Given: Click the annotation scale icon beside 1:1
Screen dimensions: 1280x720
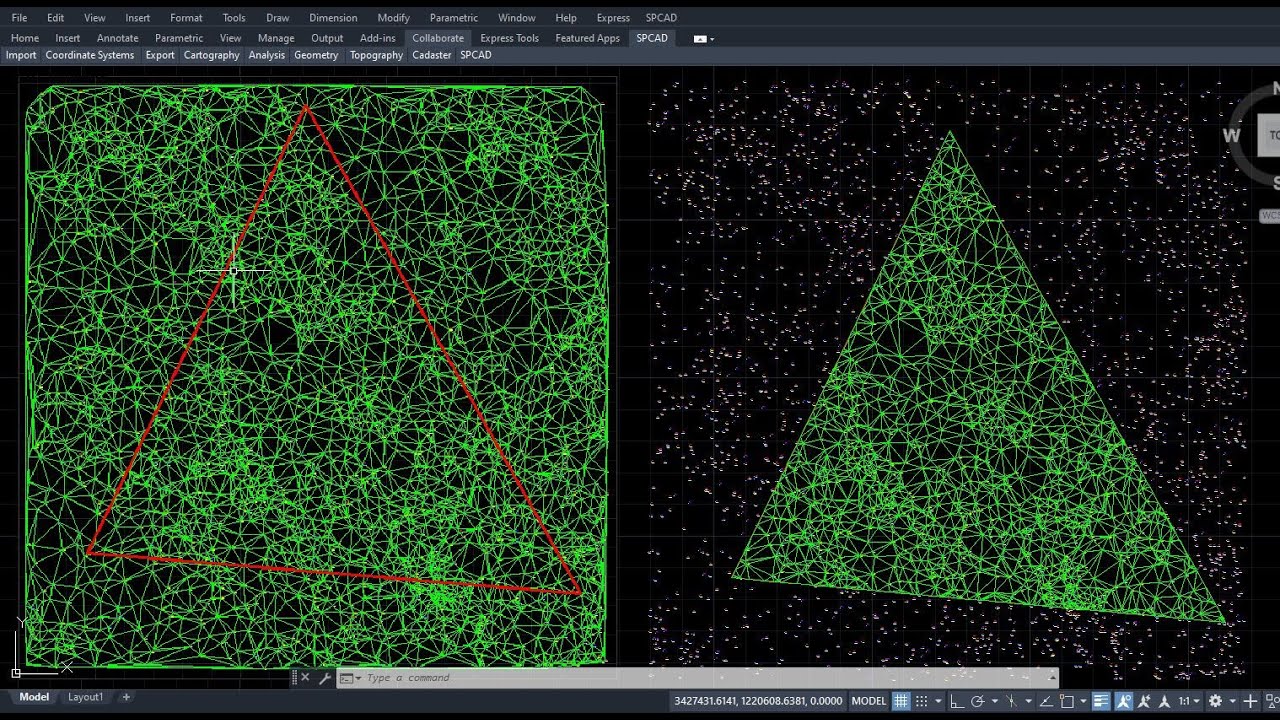Looking at the screenshot, I should 1164,701.
